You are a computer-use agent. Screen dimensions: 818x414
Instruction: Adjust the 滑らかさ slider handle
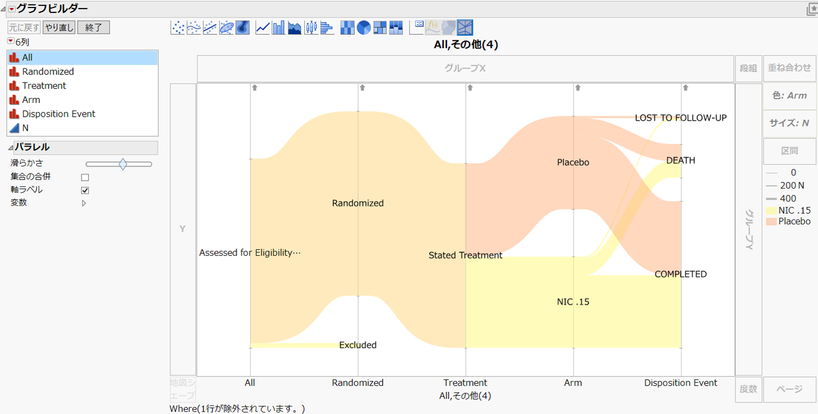pos(123,164)
